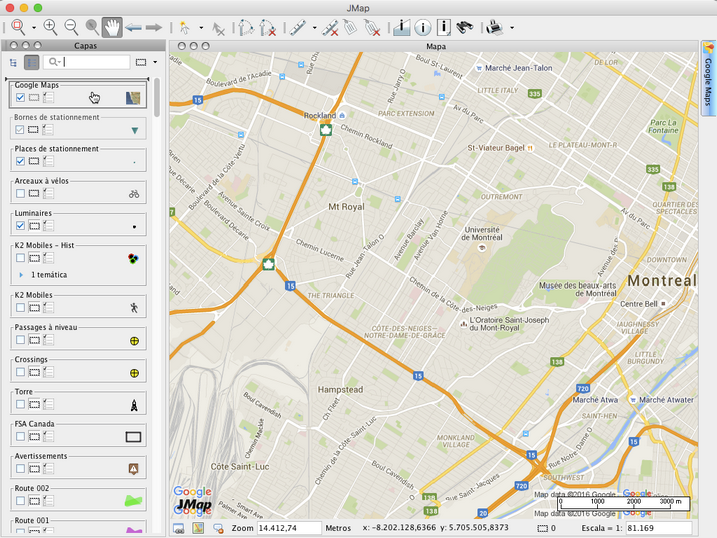Screen dimensions: 717x538
Task: Open the binoculars search tool
Action: [x=465, y=27]
